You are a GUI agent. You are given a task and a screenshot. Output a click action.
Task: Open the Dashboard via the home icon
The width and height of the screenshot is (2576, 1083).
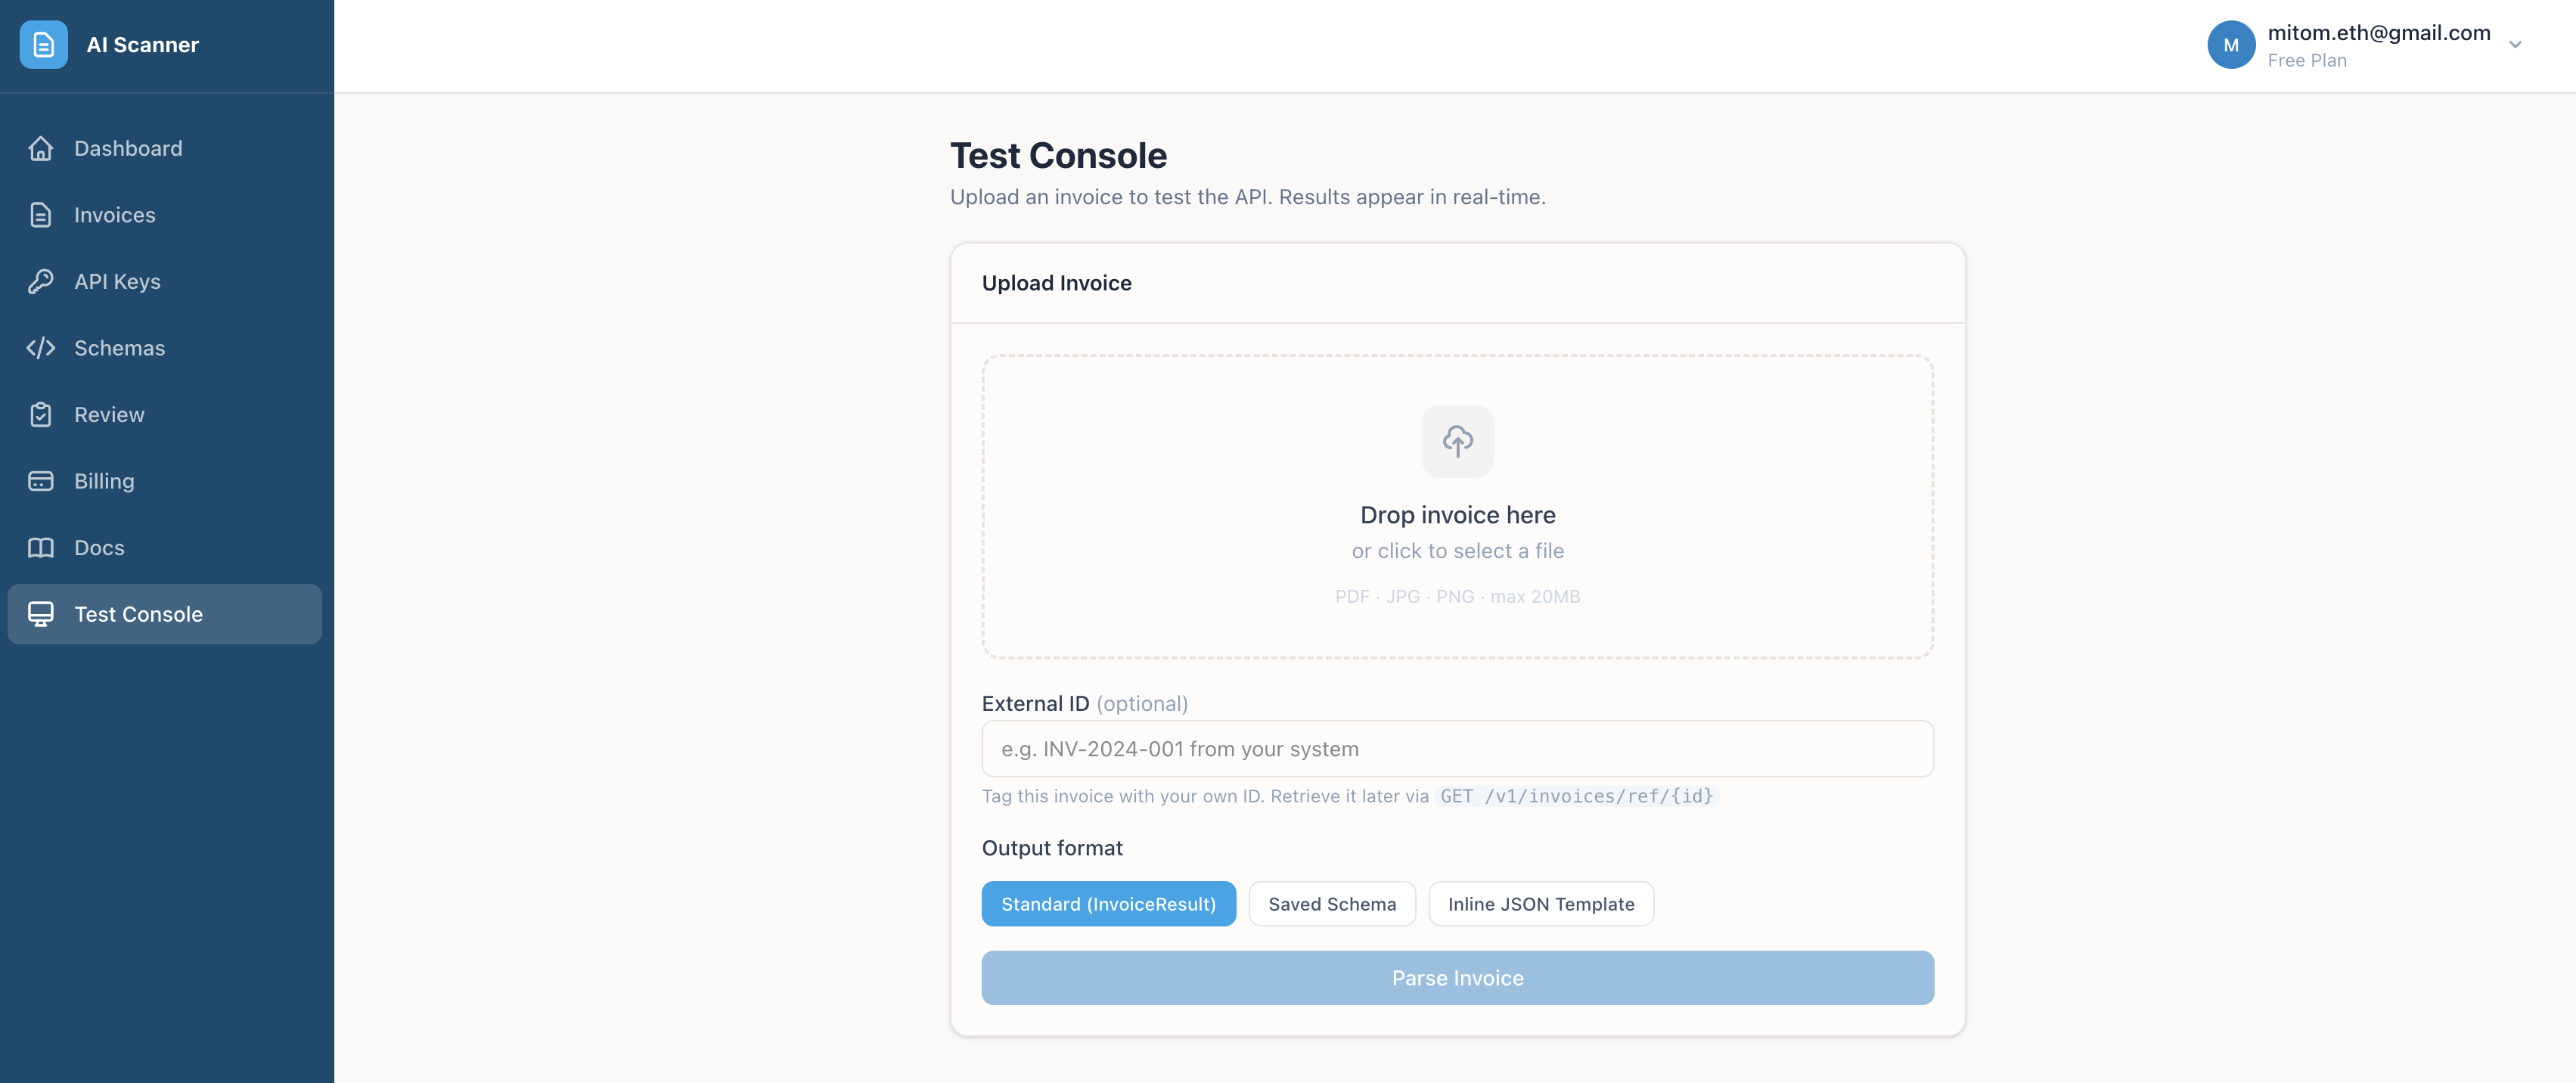point(41,148)
